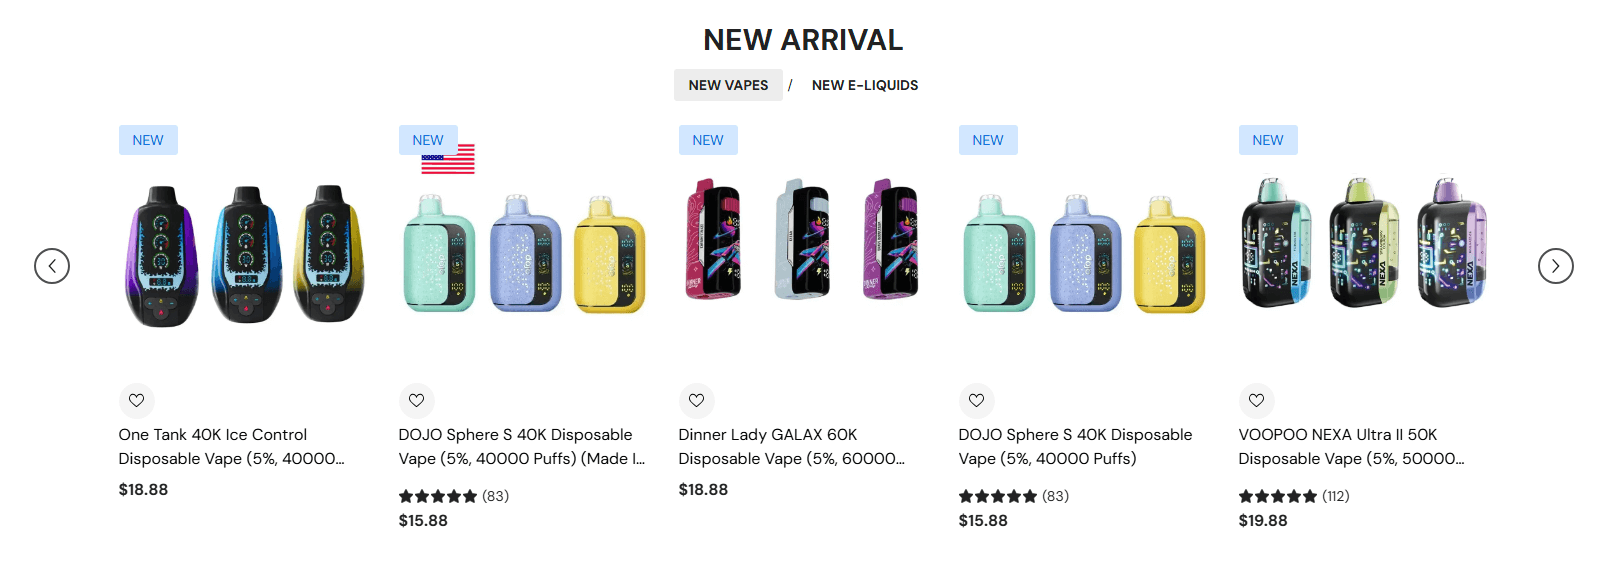Image resolution: width=1612 pixels, height=568 pixels.
Task: Wishlist the fourth DOJO Sphere S product
Action: (x=977, y=401)
